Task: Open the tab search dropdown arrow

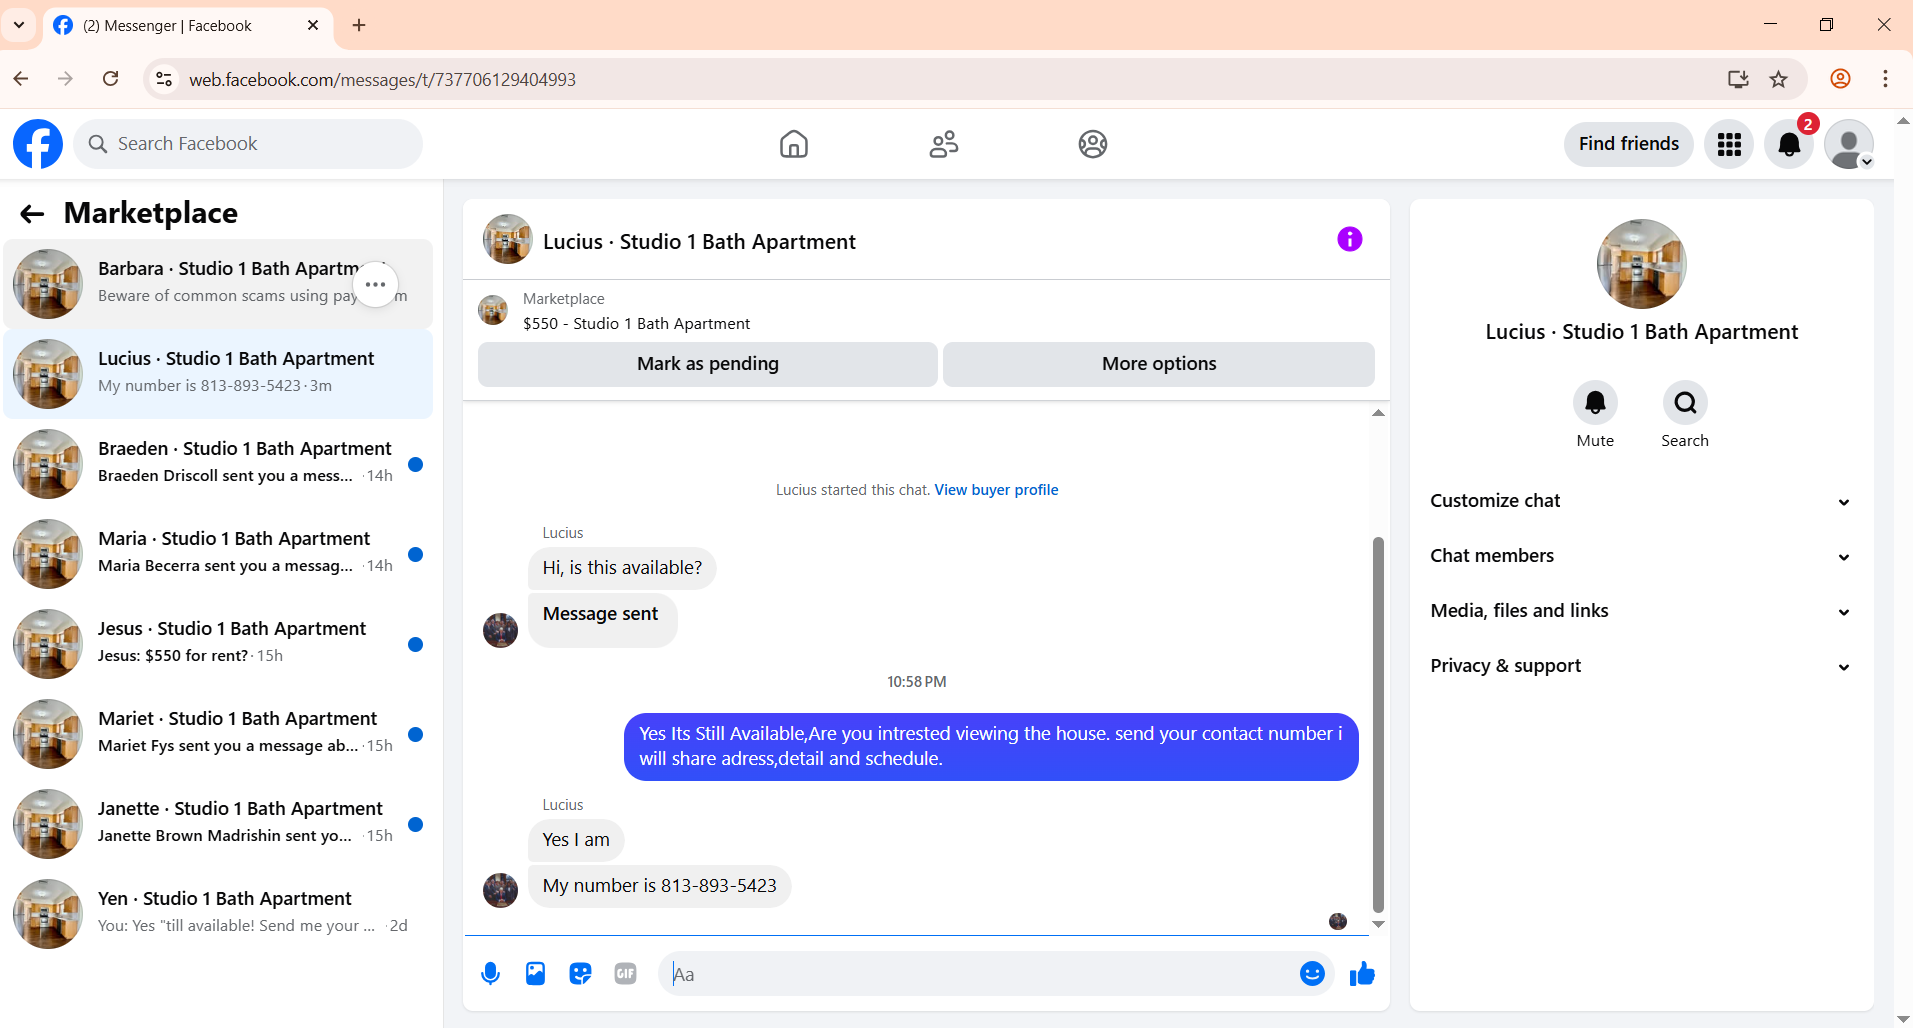Action: pyautogui.click(x=18, y=25)
